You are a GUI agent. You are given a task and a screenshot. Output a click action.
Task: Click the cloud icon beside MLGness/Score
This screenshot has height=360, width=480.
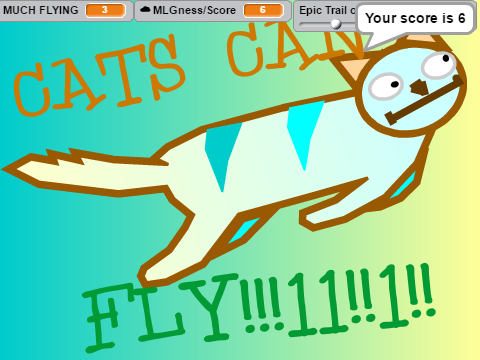[x=145, y=10]
